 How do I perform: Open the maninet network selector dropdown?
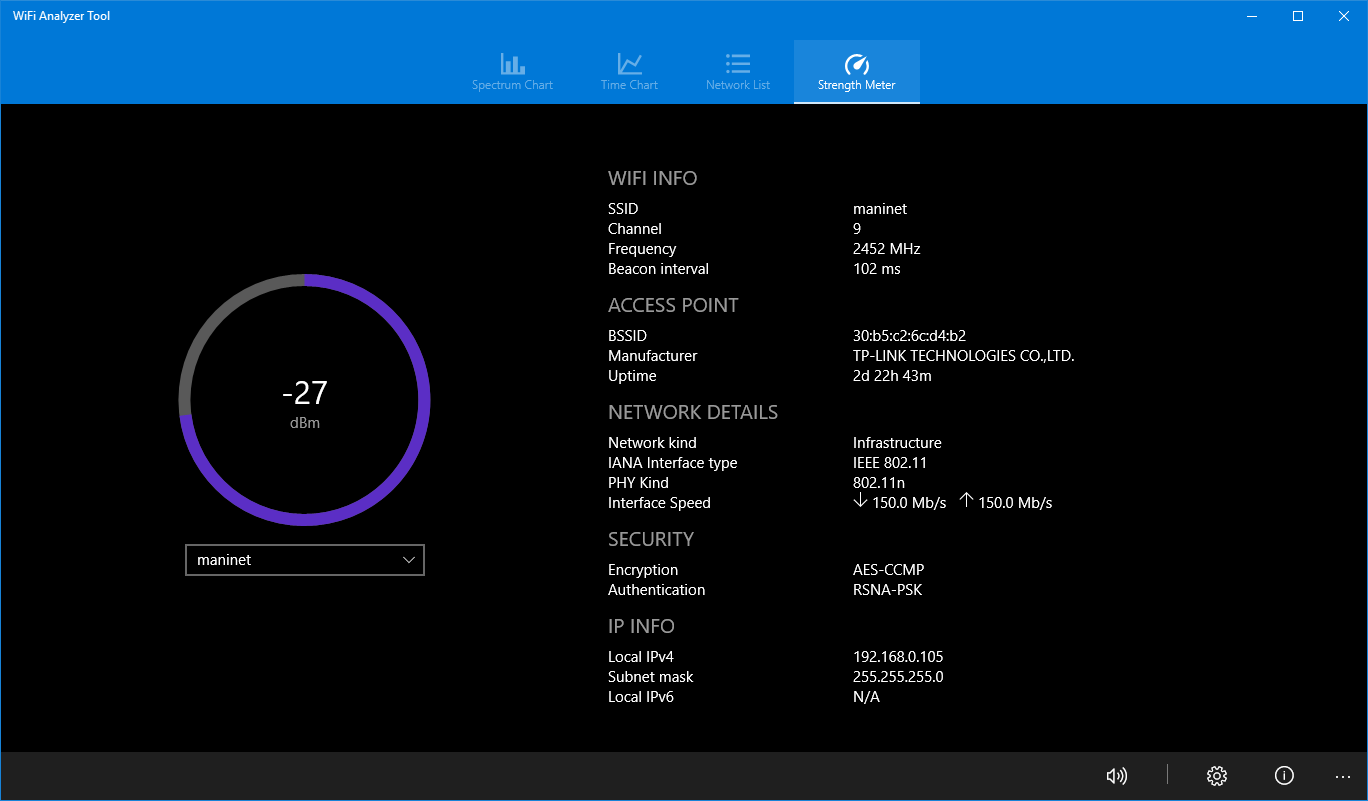point(304,560)
